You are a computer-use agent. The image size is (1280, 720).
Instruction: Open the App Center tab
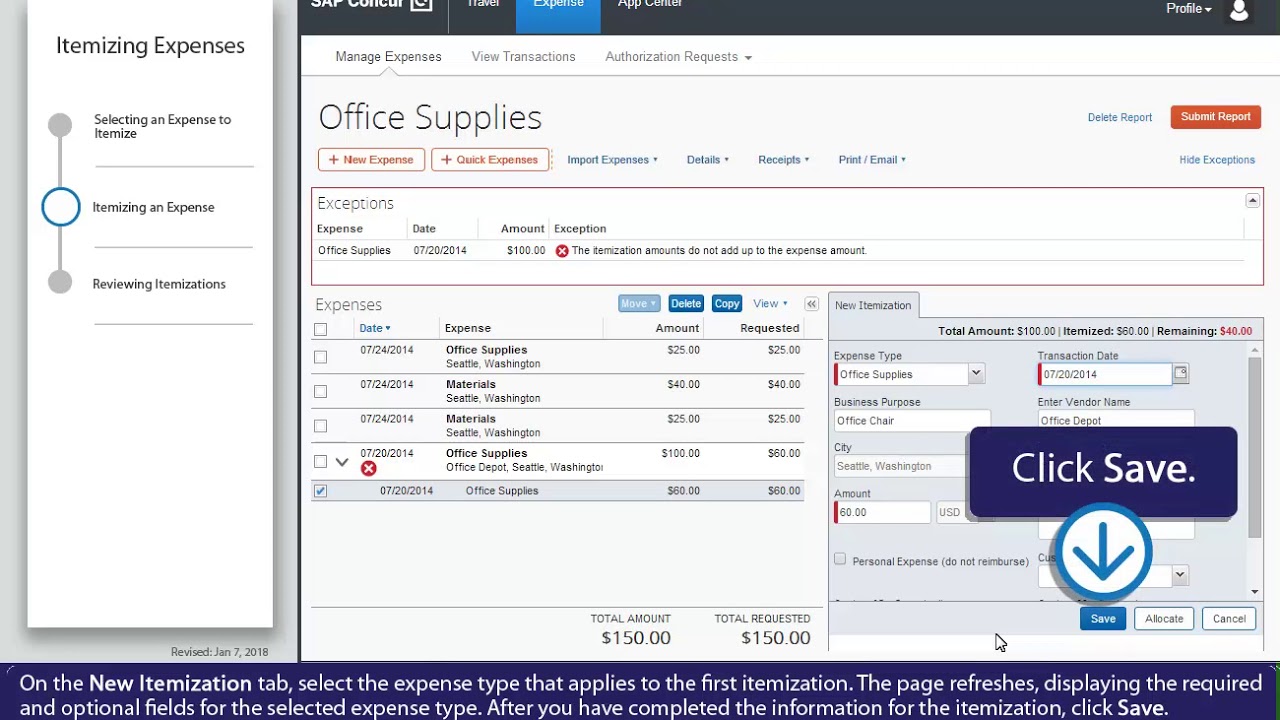click(650, 6)
